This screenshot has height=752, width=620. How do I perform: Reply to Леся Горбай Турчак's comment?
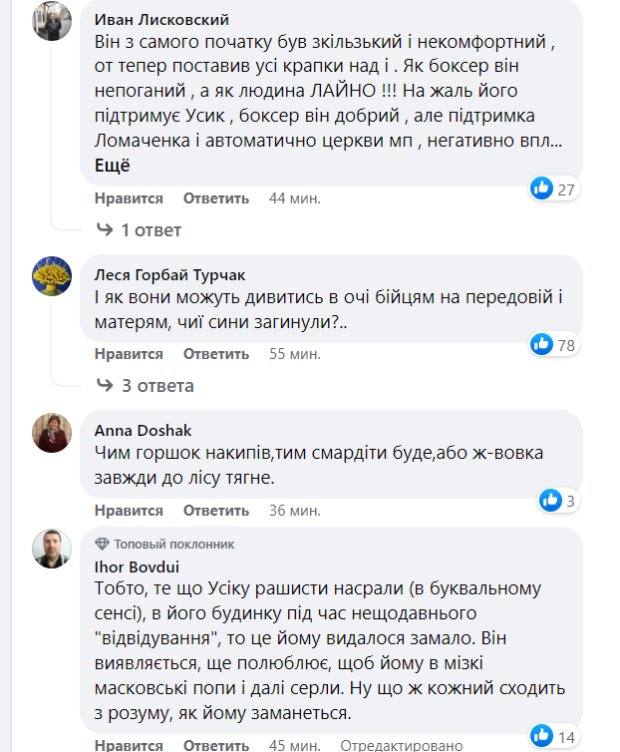click(216, 354)
